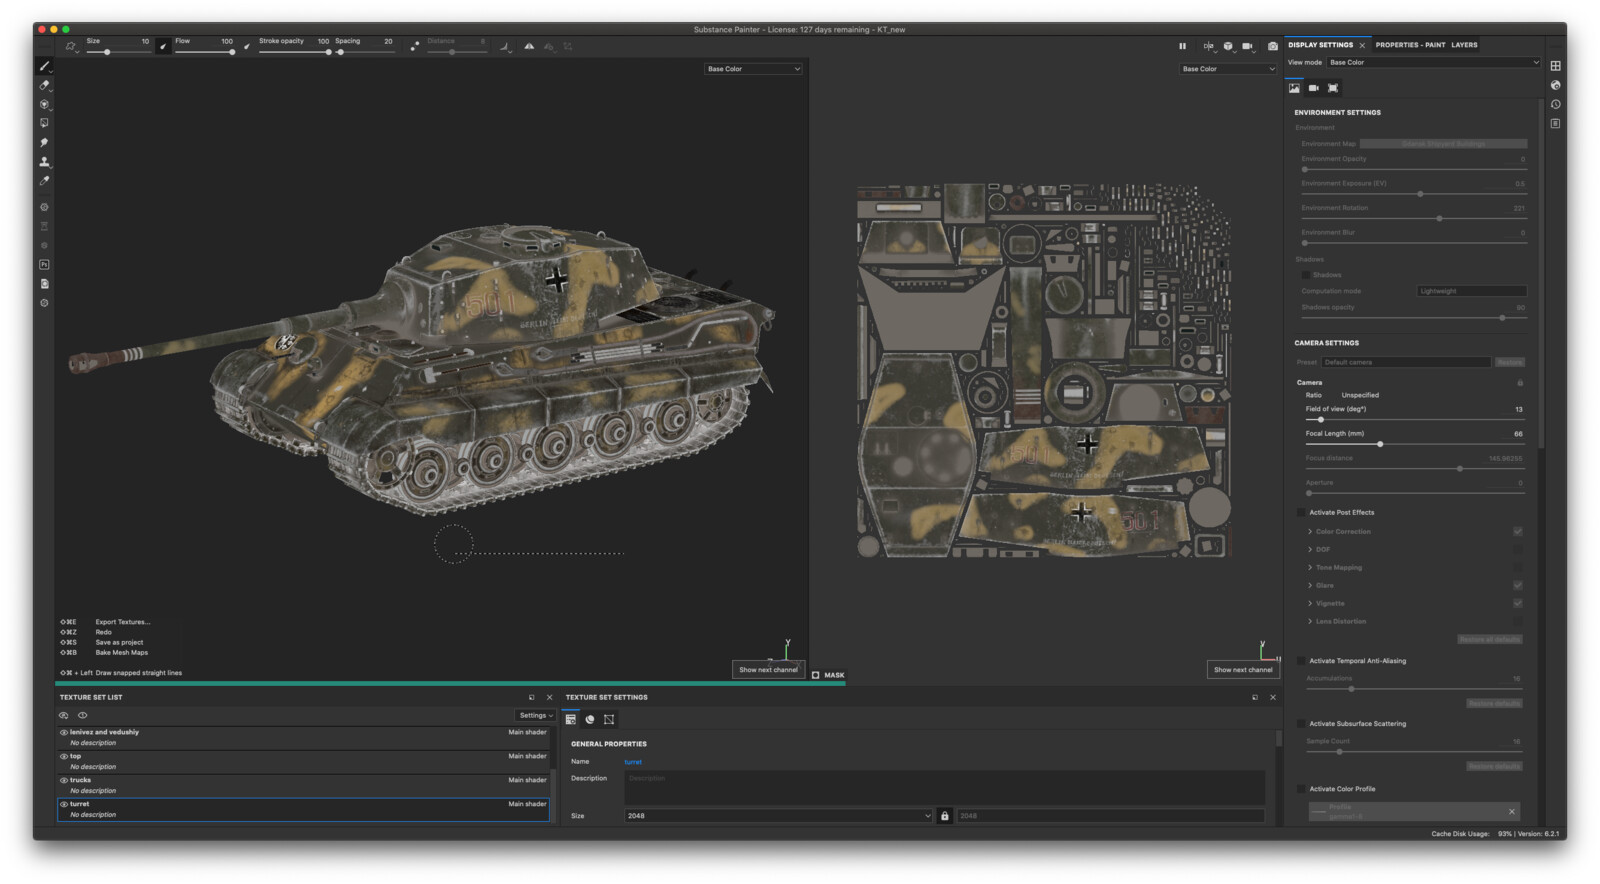Open brush preset icon before Size slider
The width and height of the screenshot is (1600, 884).
70,46
